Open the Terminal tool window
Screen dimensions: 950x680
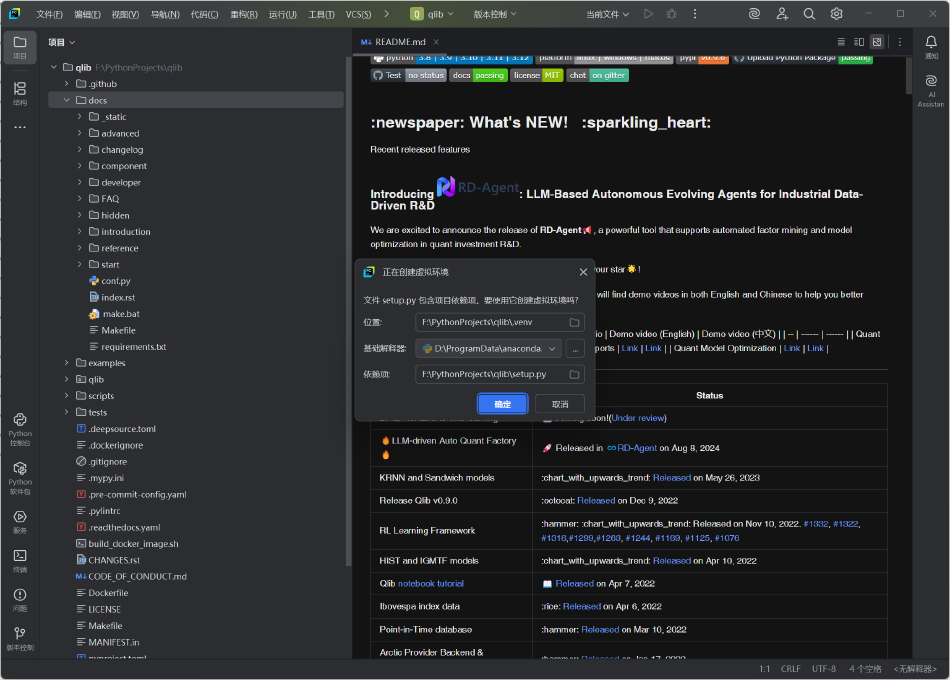pos(20,560)
